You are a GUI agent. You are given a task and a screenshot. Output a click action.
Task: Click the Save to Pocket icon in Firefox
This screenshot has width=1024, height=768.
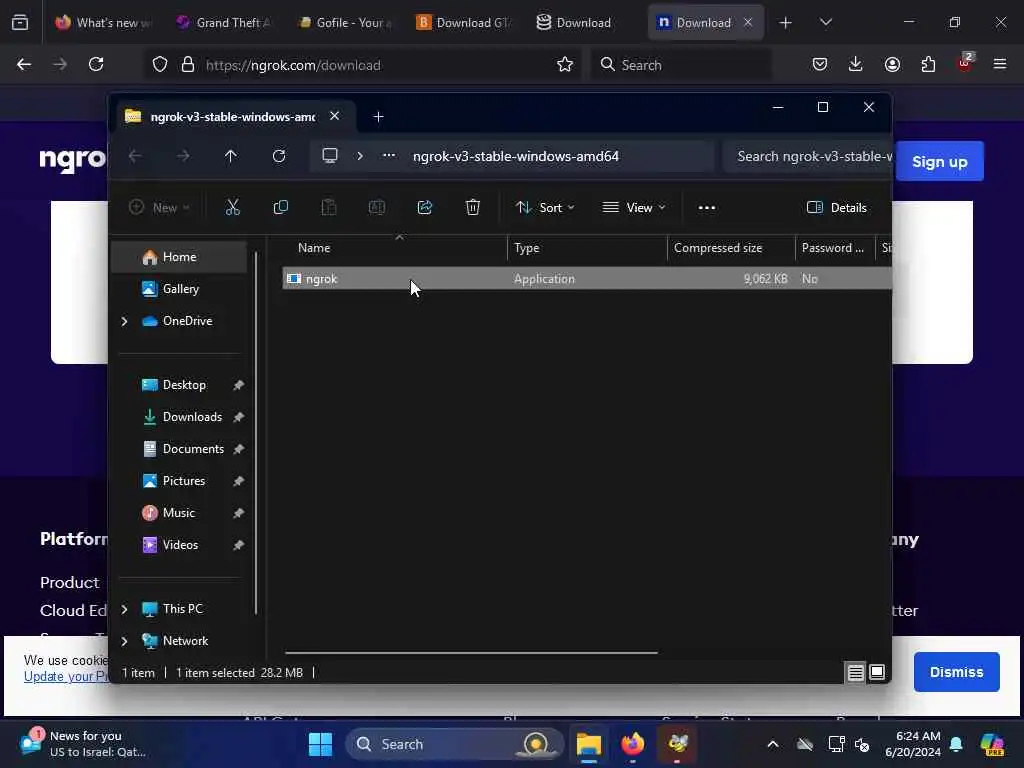pos(820,64)
